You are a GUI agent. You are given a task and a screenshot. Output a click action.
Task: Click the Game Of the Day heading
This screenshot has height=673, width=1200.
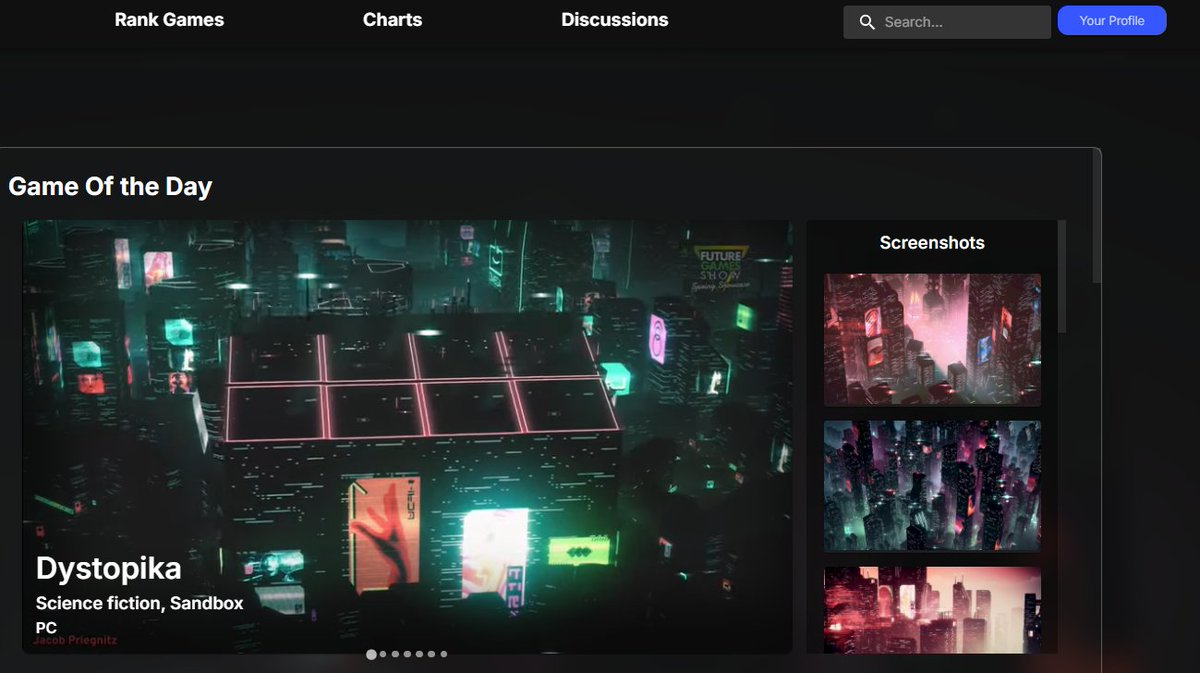110,186
